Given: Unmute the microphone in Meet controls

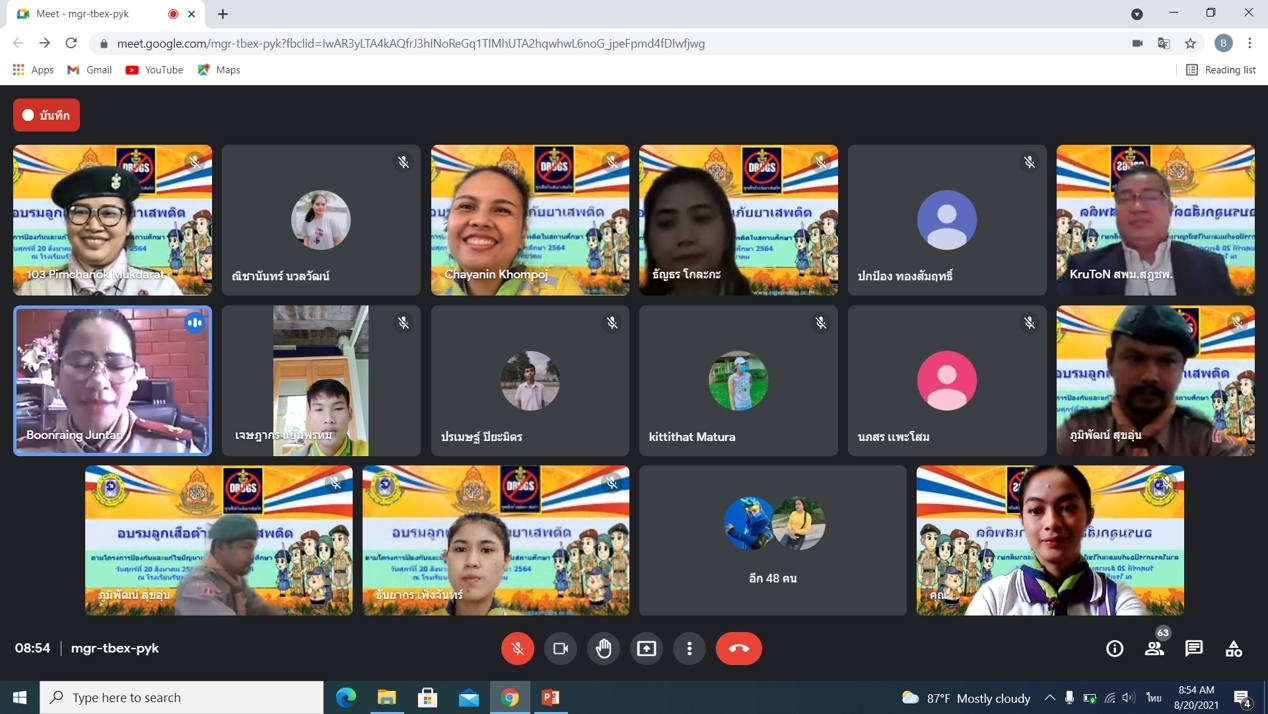Looking at the screenshot, I should [x=517, y=648].
